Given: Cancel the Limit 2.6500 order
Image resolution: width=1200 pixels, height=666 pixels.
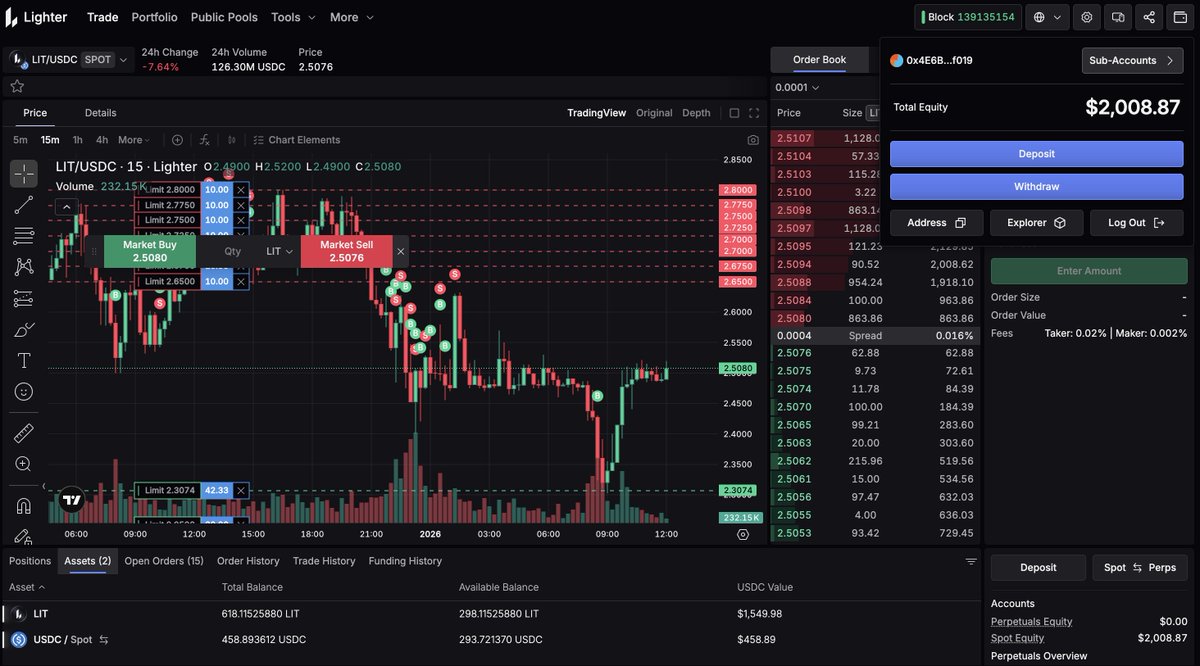Looking at the screenshot, I should pyautogui.click(x=241, y=282).
